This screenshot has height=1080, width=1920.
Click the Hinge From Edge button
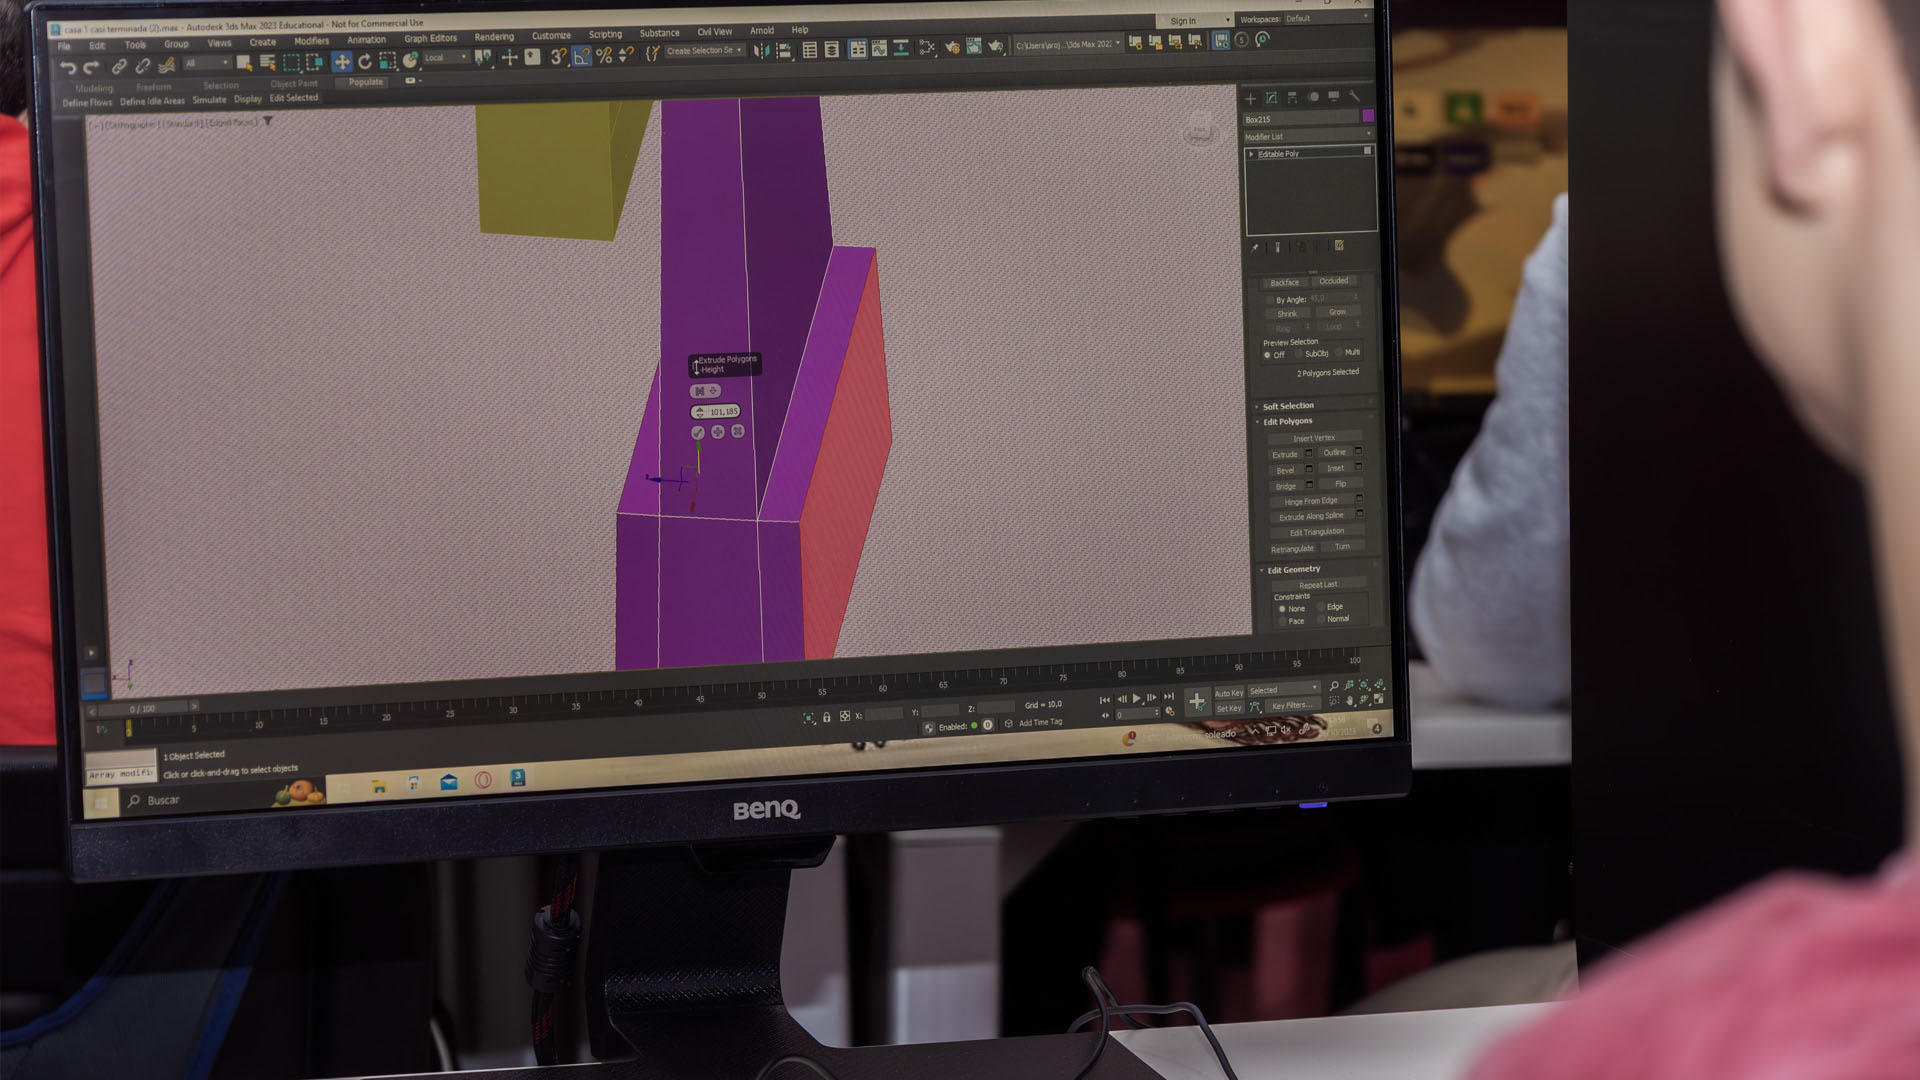coord(1310,501)
